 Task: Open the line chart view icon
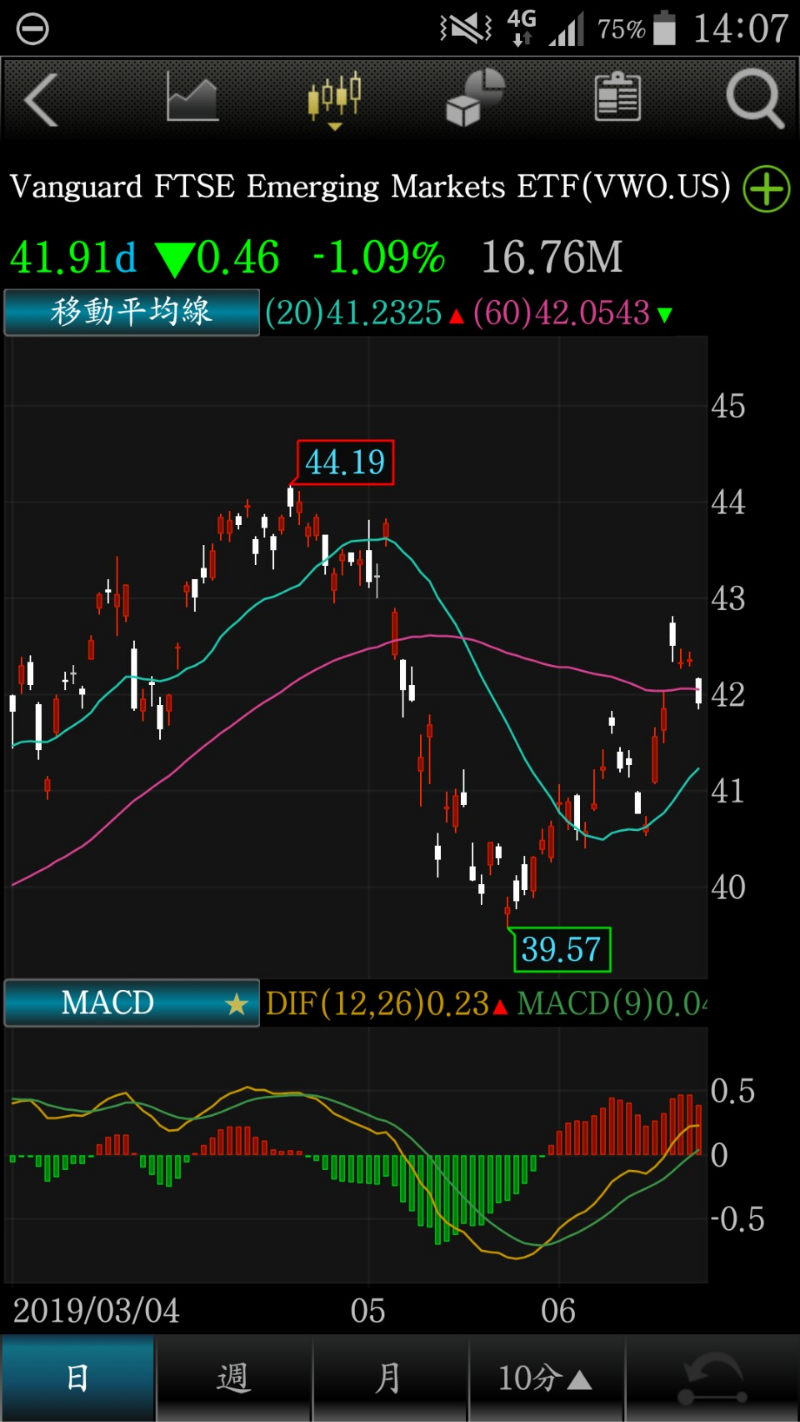coord(192,98)
